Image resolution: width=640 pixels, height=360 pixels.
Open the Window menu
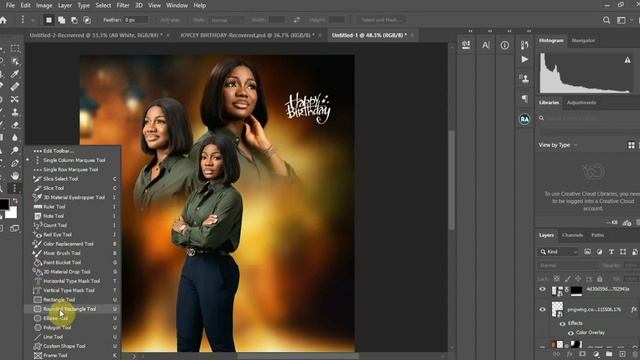pos(177,5)
